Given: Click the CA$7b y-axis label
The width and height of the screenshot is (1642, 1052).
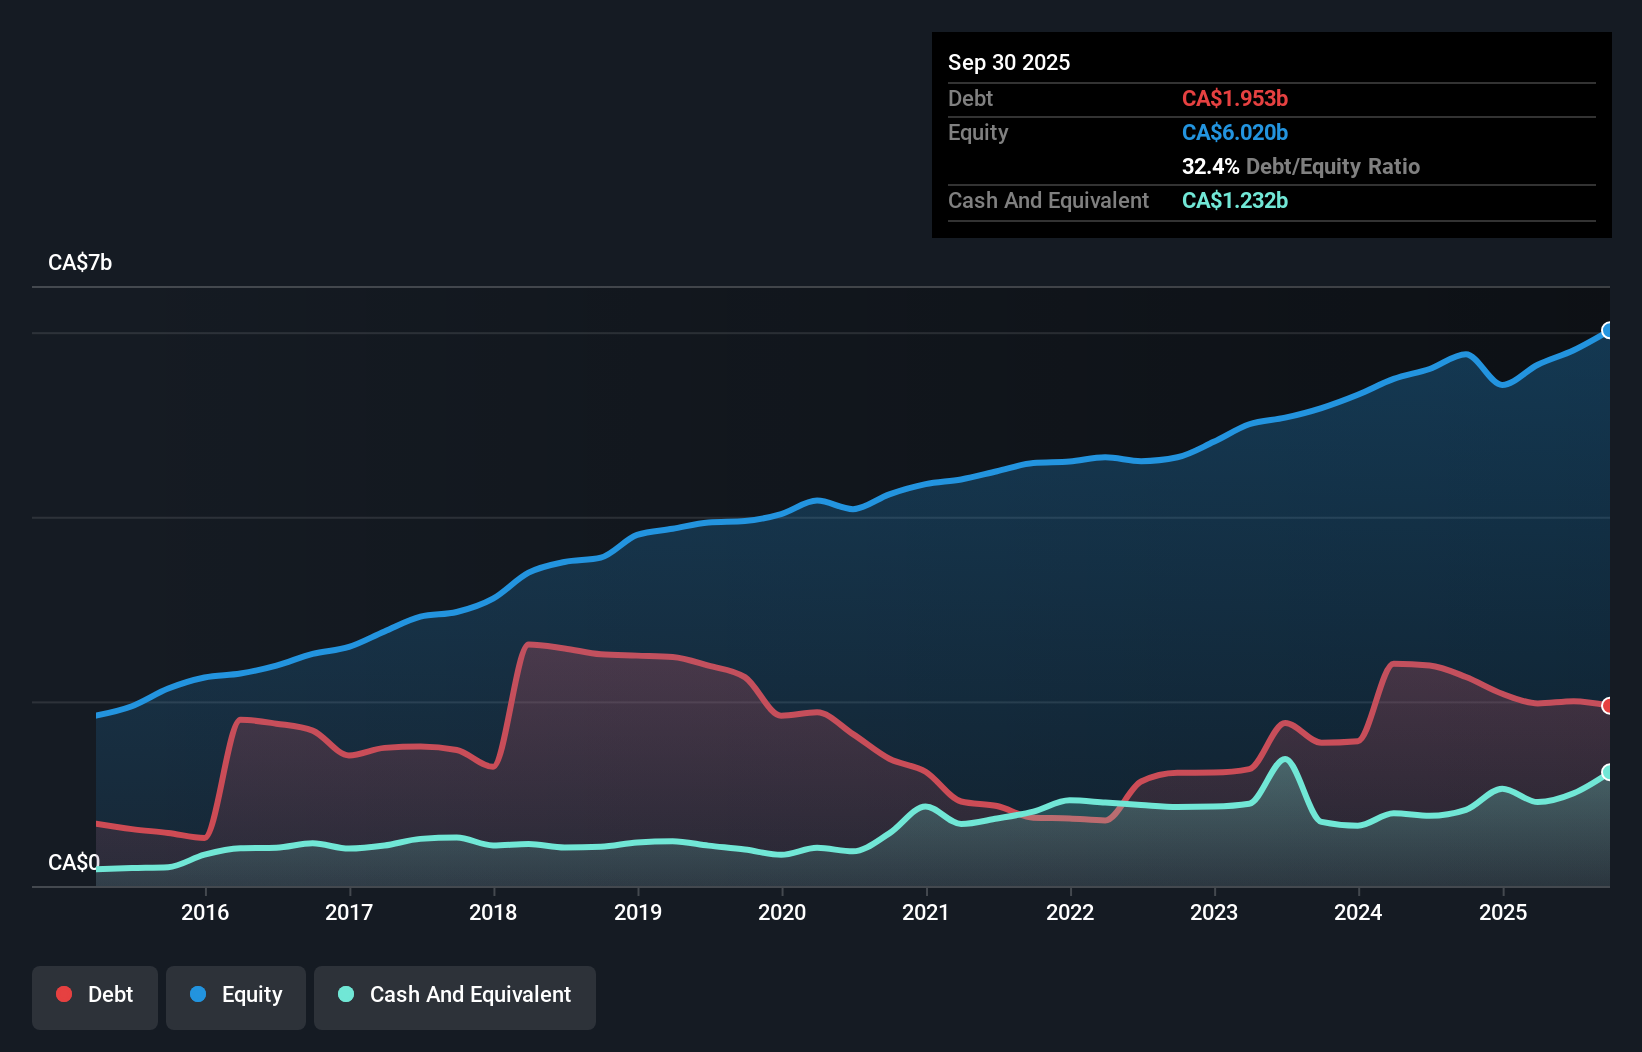Looking at the screenshot, I should point(80,263).
